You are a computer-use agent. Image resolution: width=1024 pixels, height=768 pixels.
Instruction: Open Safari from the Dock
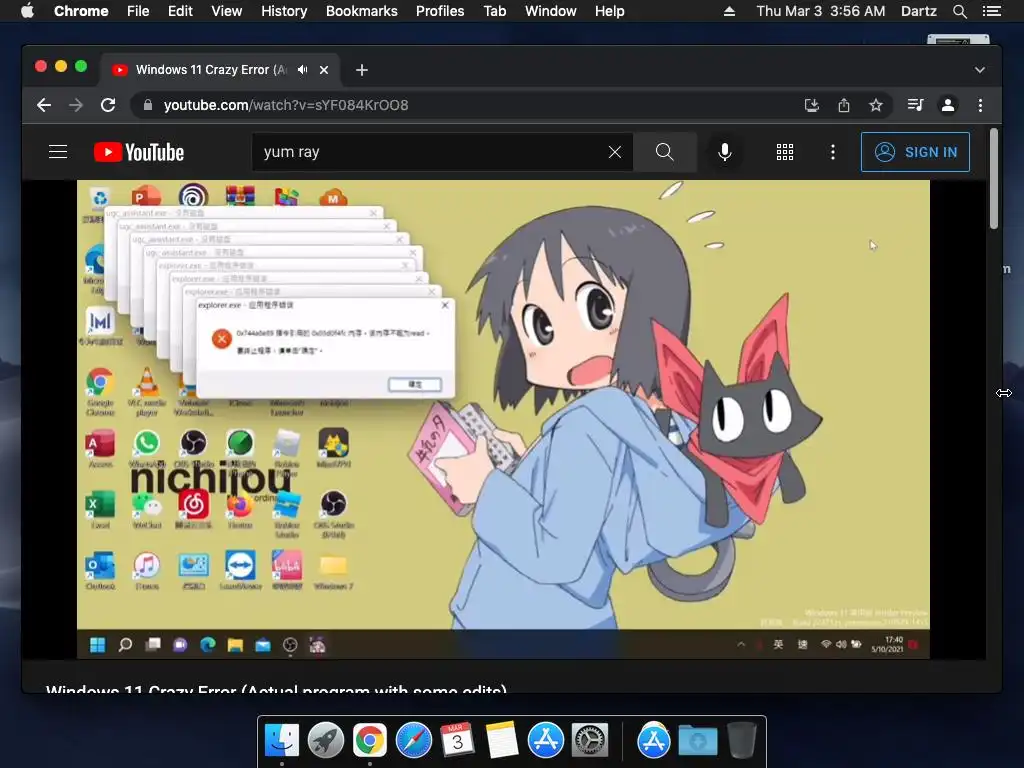pyautogui.click(x=413, y=741)
